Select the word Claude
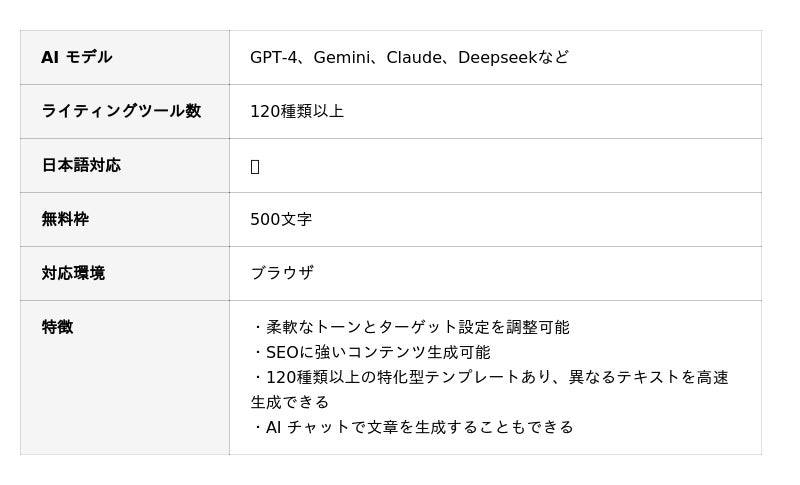800x485 pixels. [x=414, y=58]
